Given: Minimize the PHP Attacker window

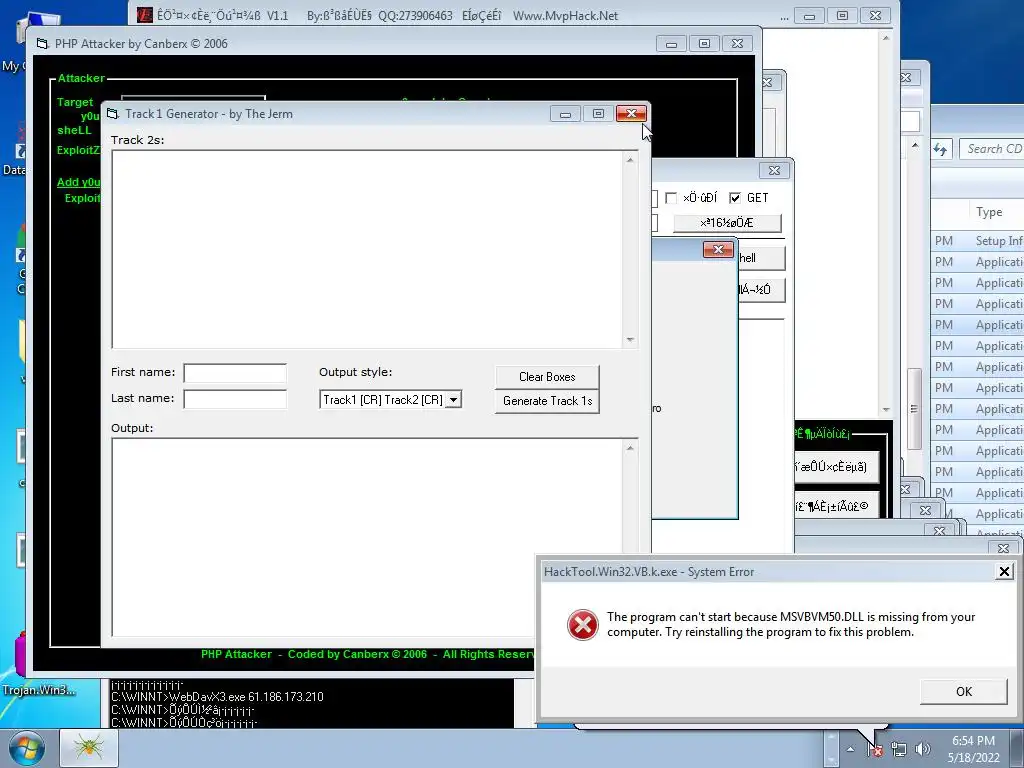Looking at the screenshot, I should [x=671, y=44].
